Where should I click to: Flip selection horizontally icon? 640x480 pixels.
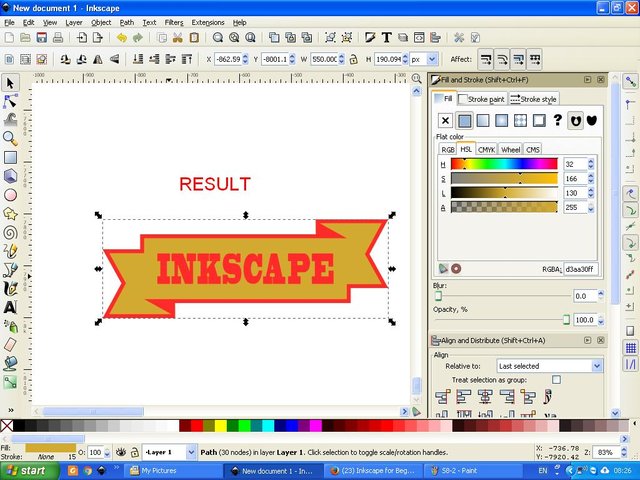pos(98,60)
